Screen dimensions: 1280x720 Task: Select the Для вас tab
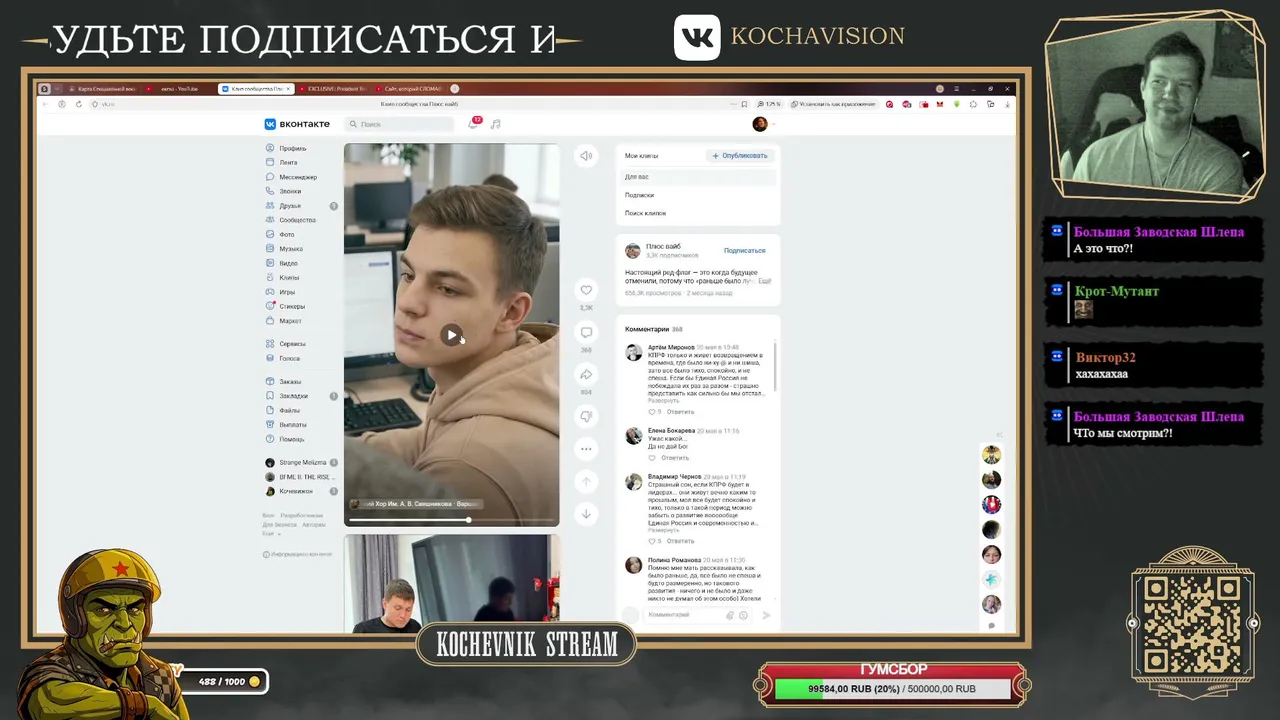[698, 177]
